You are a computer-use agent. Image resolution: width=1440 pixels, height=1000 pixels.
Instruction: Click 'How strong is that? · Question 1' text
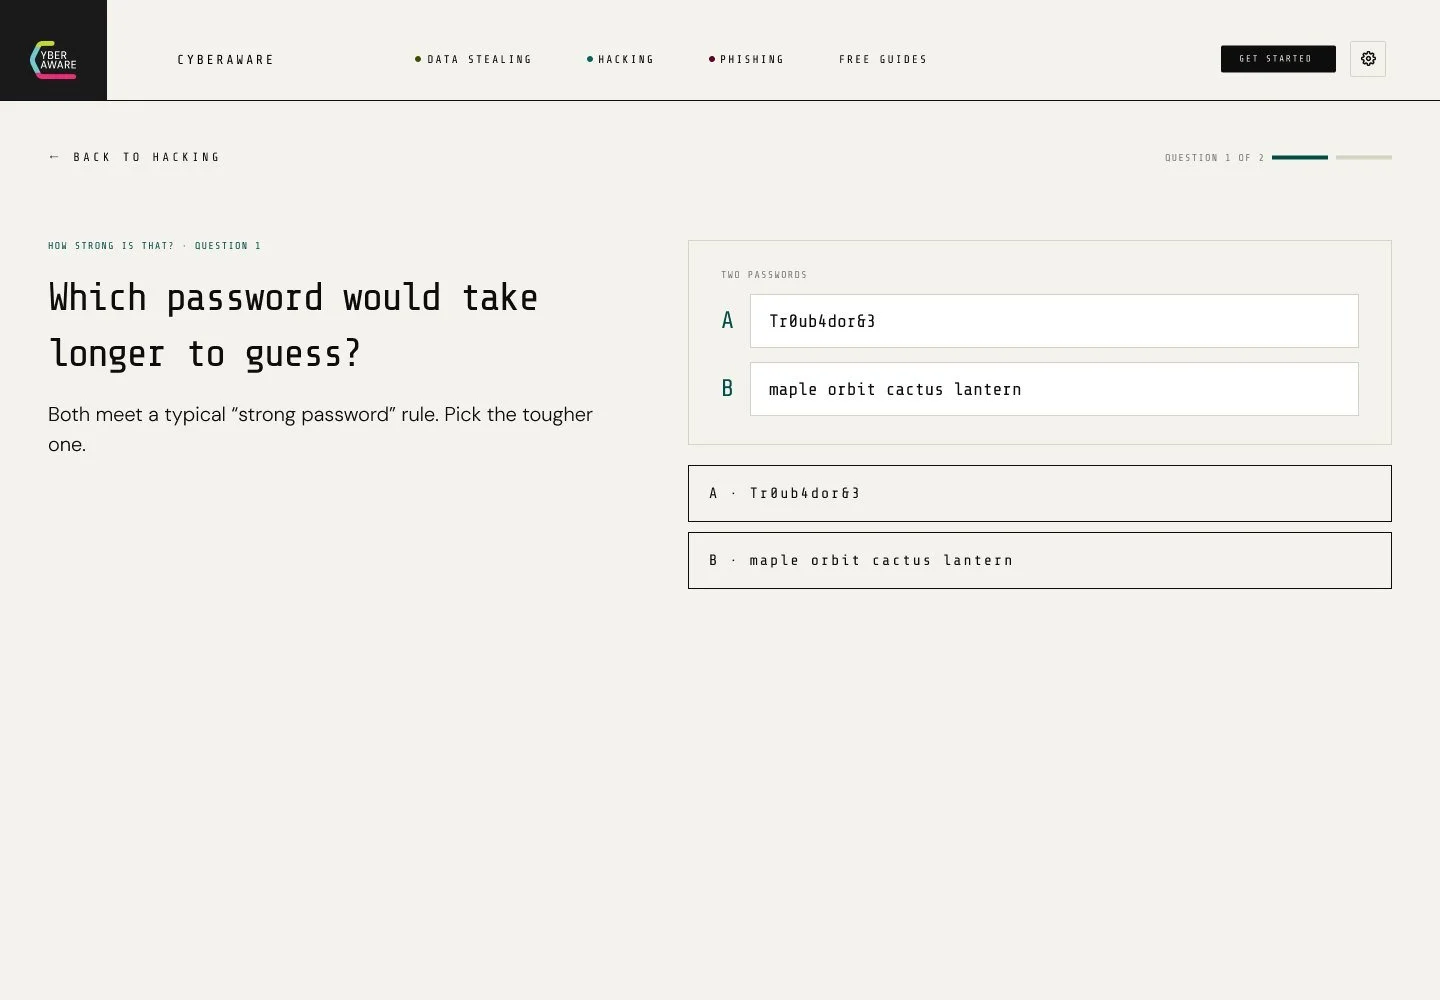pos(154,246)
